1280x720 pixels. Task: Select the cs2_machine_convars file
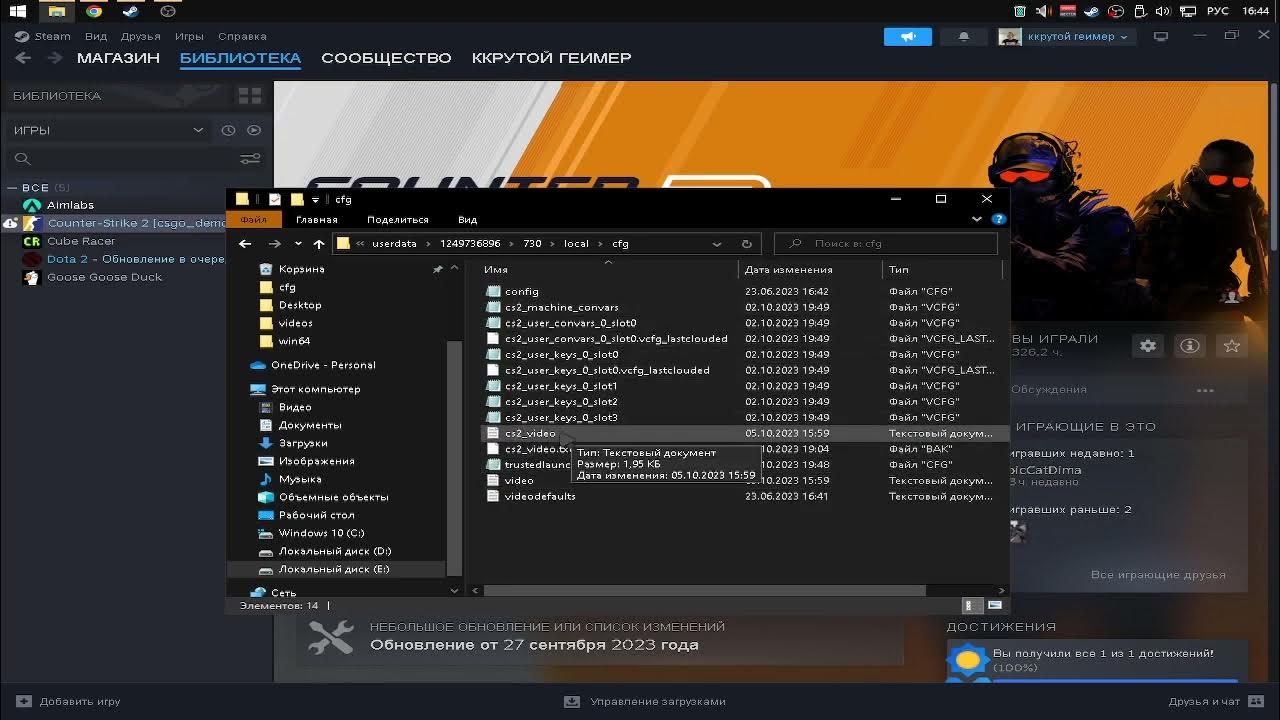pyautogui.click(x=561, y=307)
